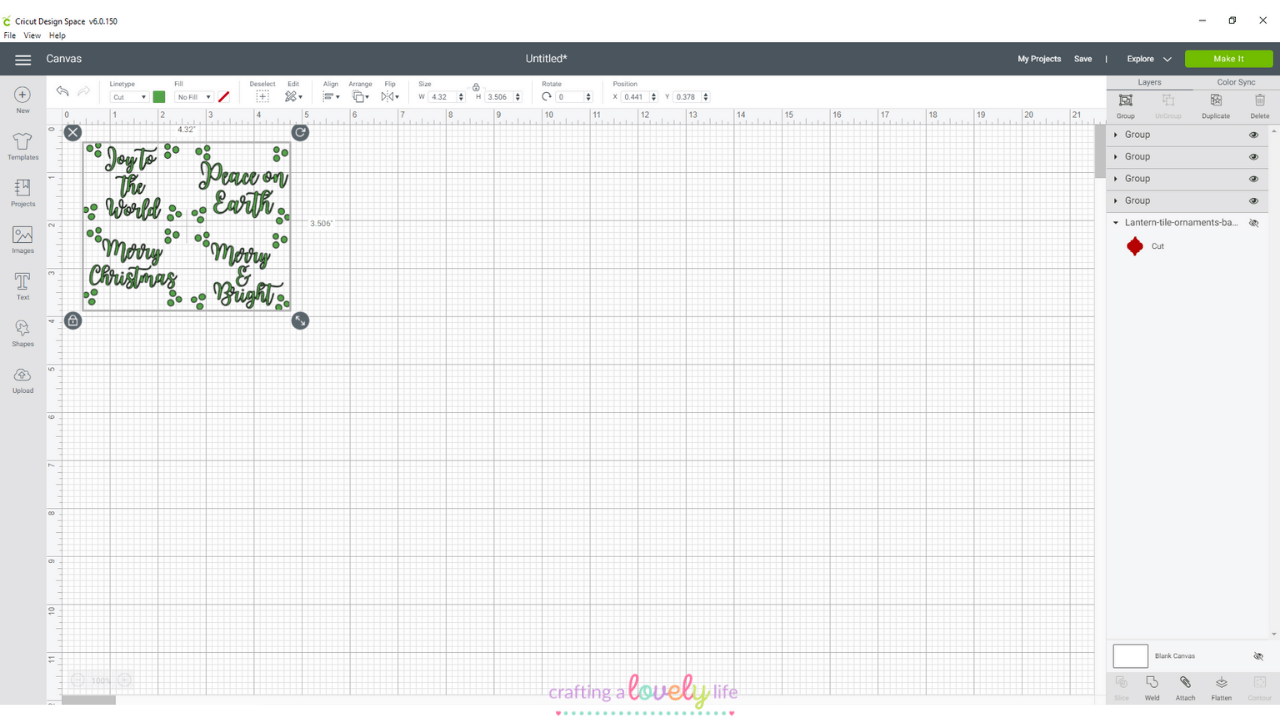Click the white Blank Canvas color swatch

[1131, 656]
